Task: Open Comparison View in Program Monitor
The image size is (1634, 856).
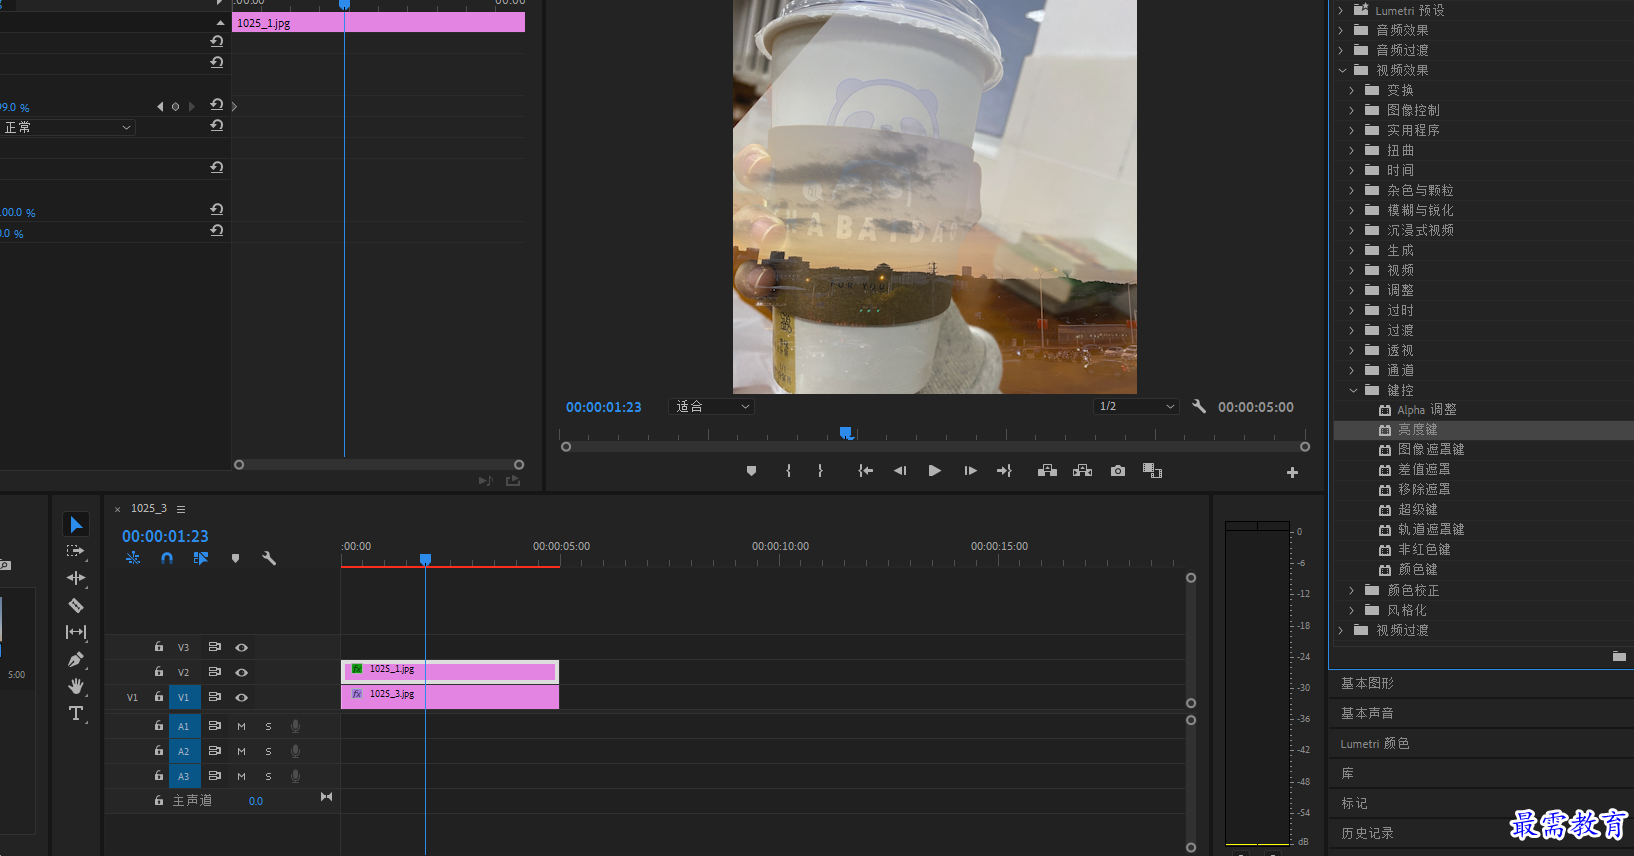Action: (1152, 471)
